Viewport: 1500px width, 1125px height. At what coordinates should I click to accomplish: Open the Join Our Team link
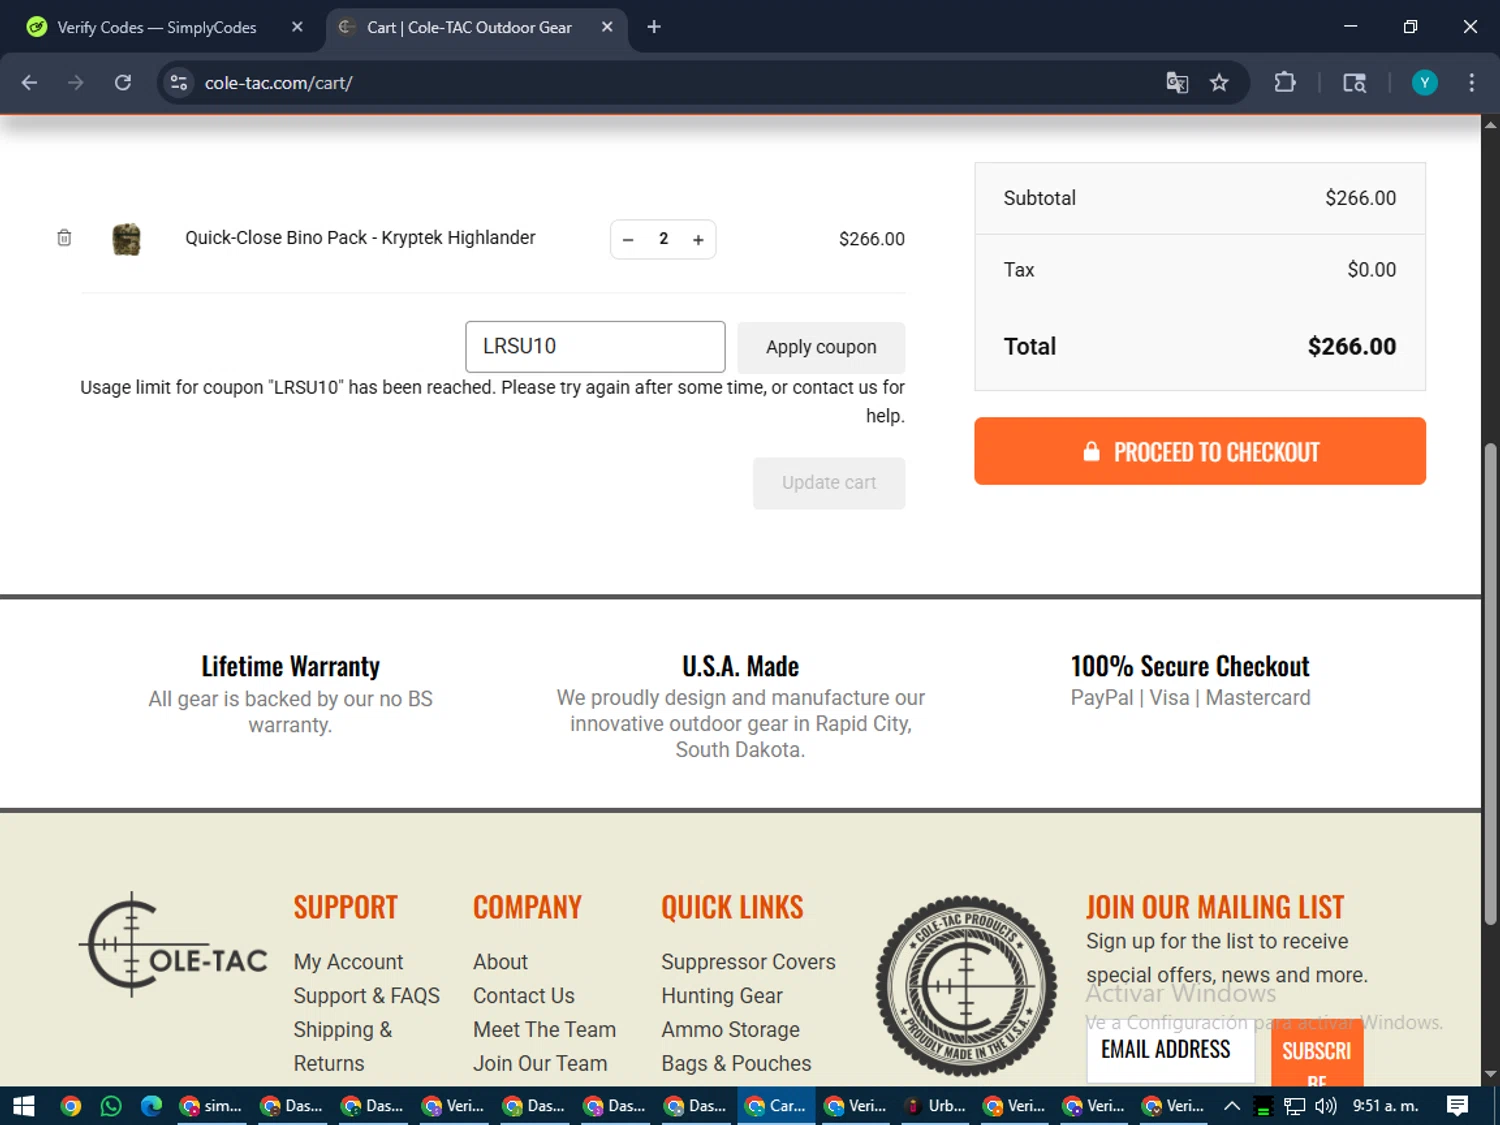tap(540, 1064)
